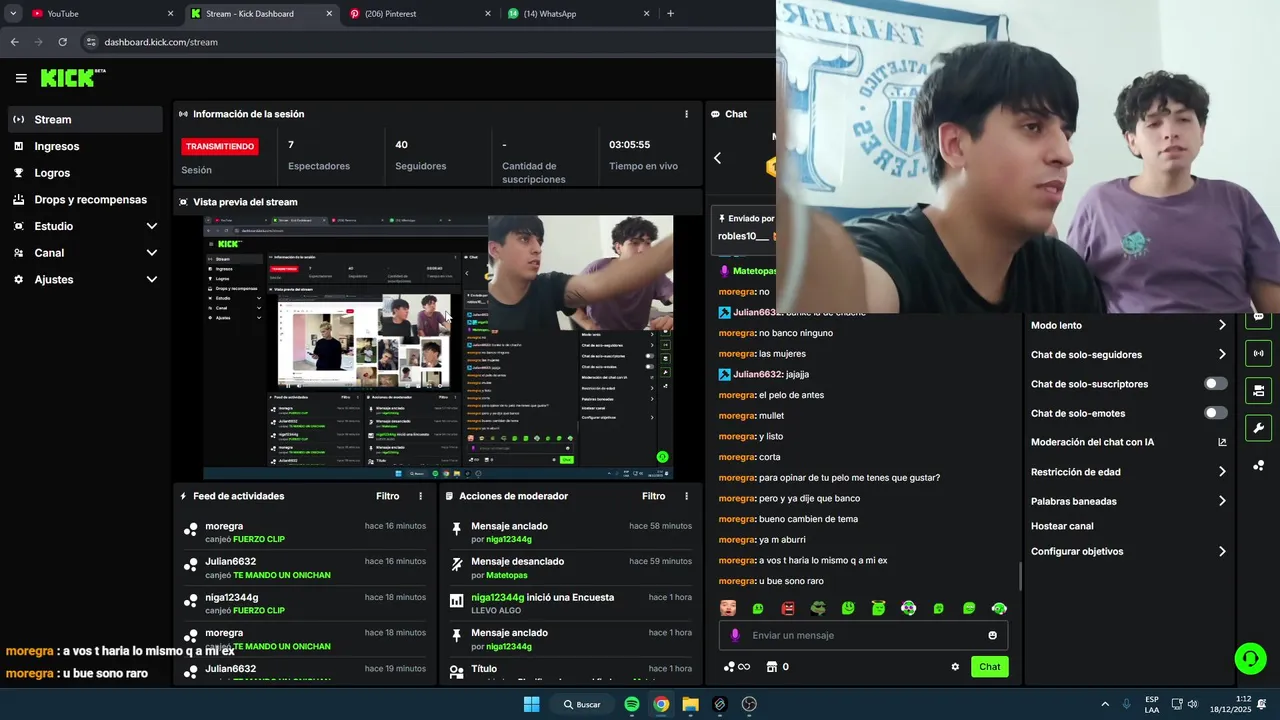This screenshot has width=1280, height=720.
Task: Click the stream preview thumbnail
Action: click(438, 347)
